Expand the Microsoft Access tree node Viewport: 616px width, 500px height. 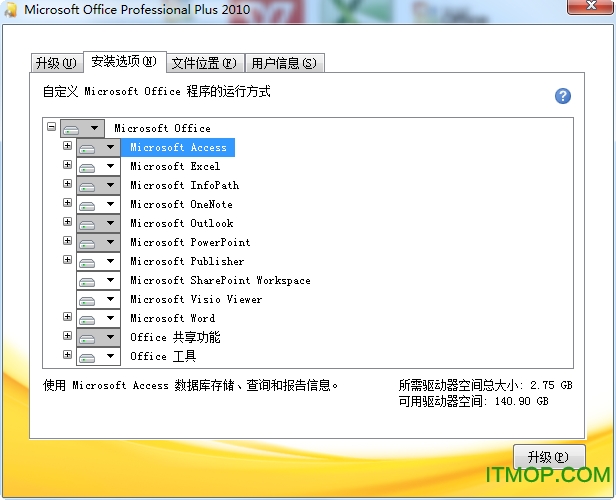68,146
